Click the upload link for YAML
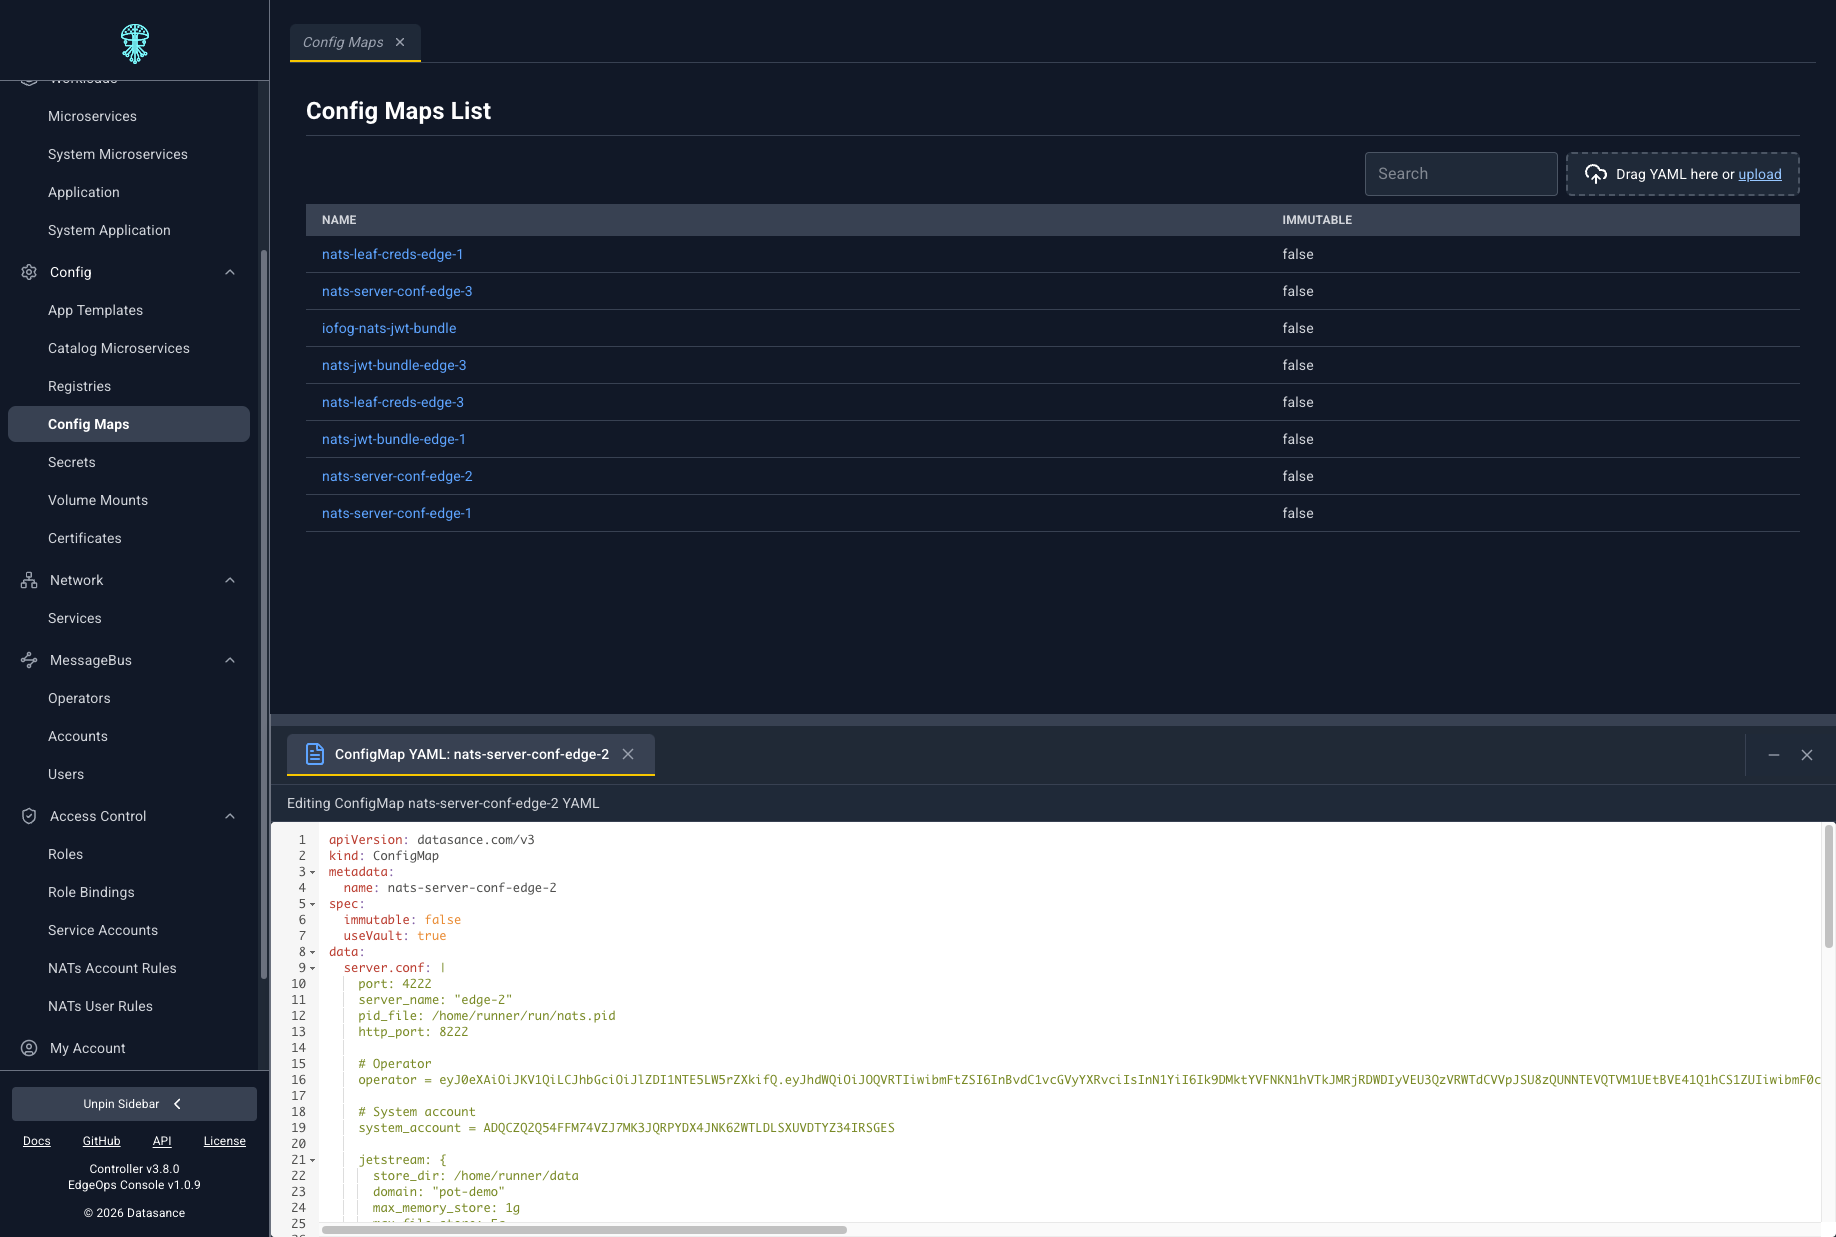 click(x=1760, y=174)
